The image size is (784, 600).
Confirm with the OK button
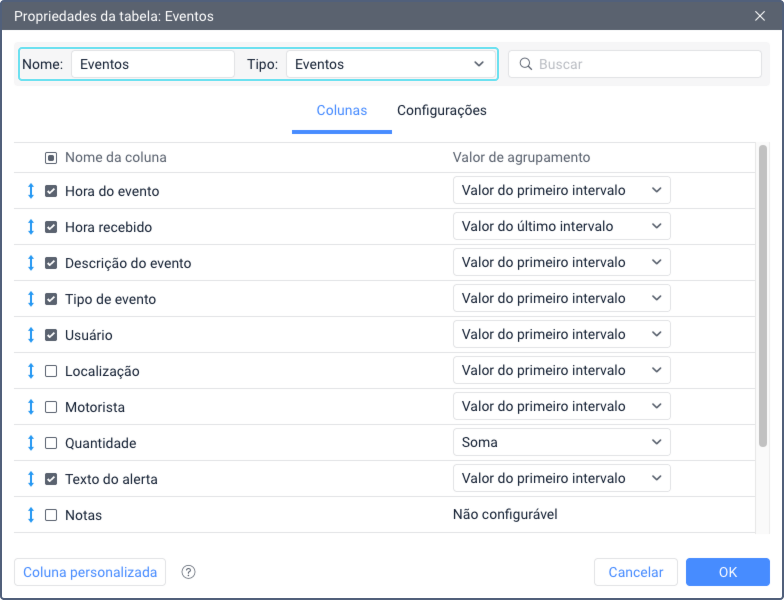pos(728,572)
